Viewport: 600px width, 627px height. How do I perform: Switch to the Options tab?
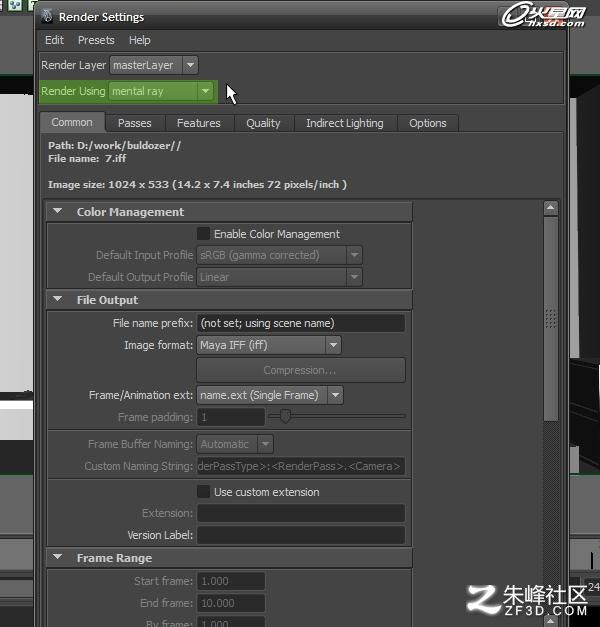click(x=428, y=123)
